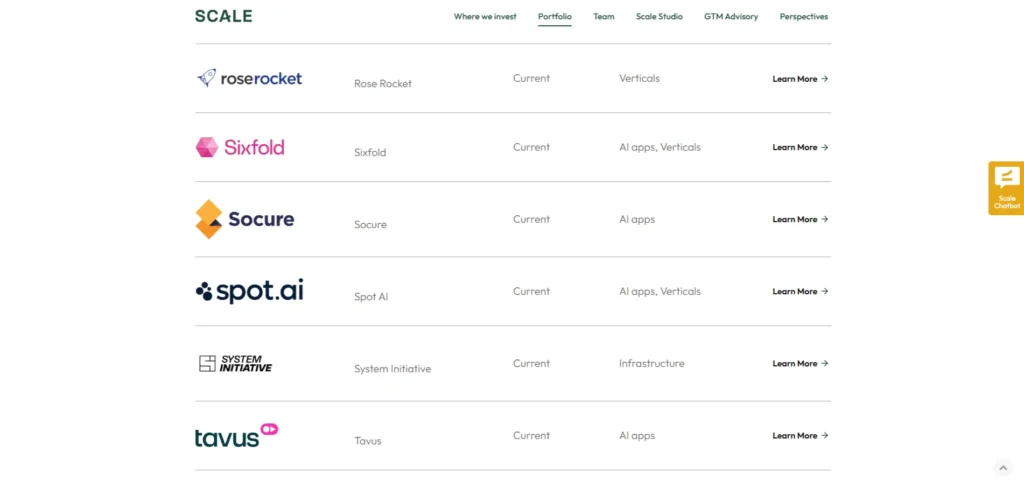
Task: Select the Socure company name text
Action: tap(370, 225)
